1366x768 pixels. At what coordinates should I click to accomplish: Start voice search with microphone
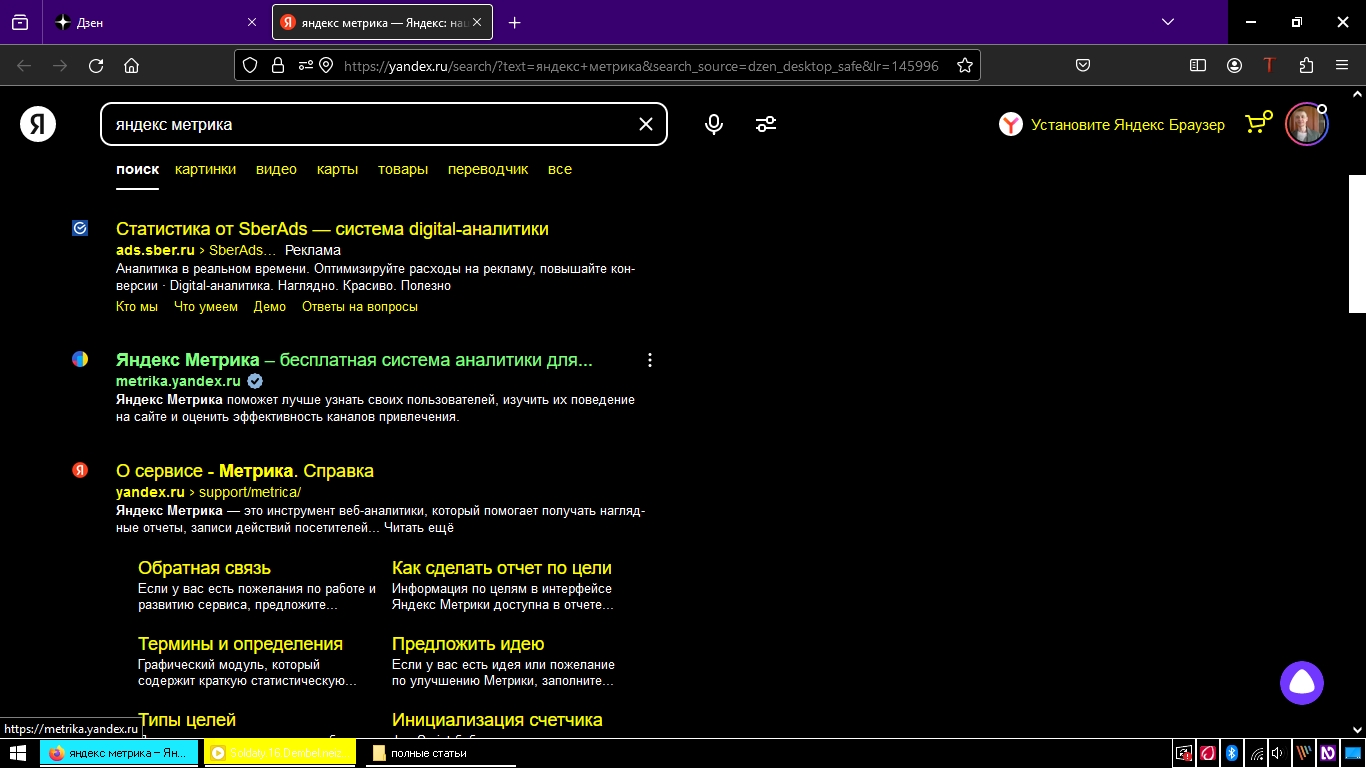714,124
